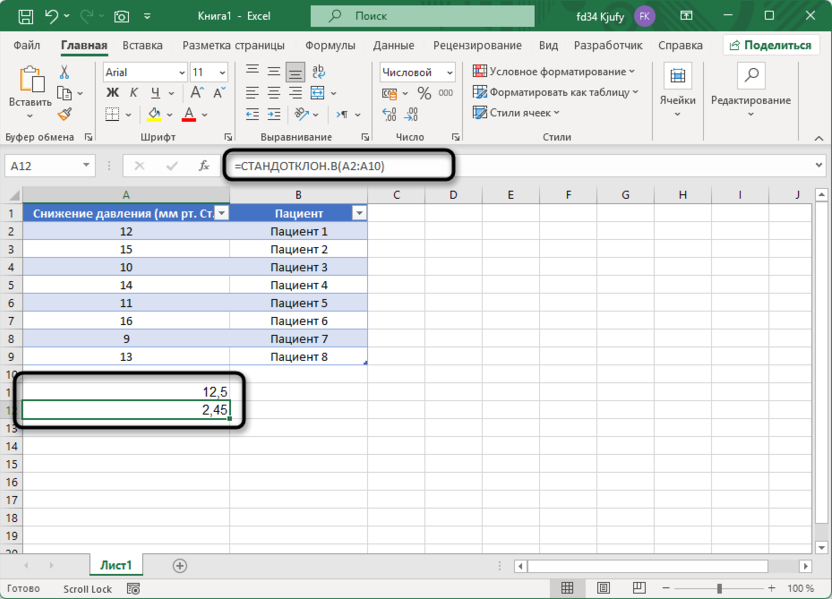832x599 pixels.
Task: Open the Формулы ribbon tab
Action: [x=331, y=45]
